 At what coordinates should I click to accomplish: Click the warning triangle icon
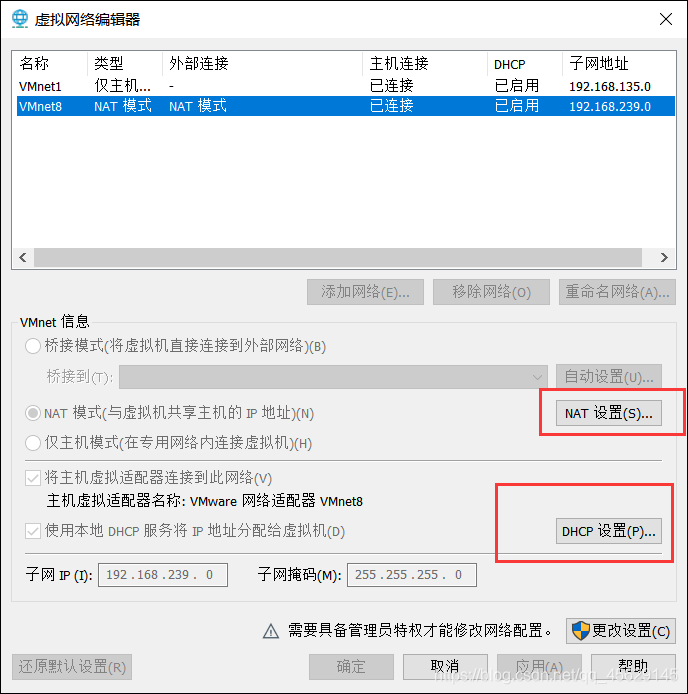point(271,631)
